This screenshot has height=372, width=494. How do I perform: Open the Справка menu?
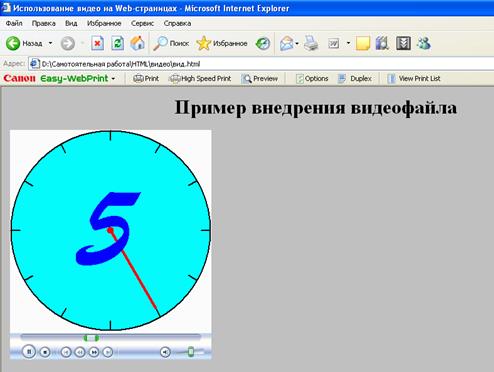coord(177,23)
